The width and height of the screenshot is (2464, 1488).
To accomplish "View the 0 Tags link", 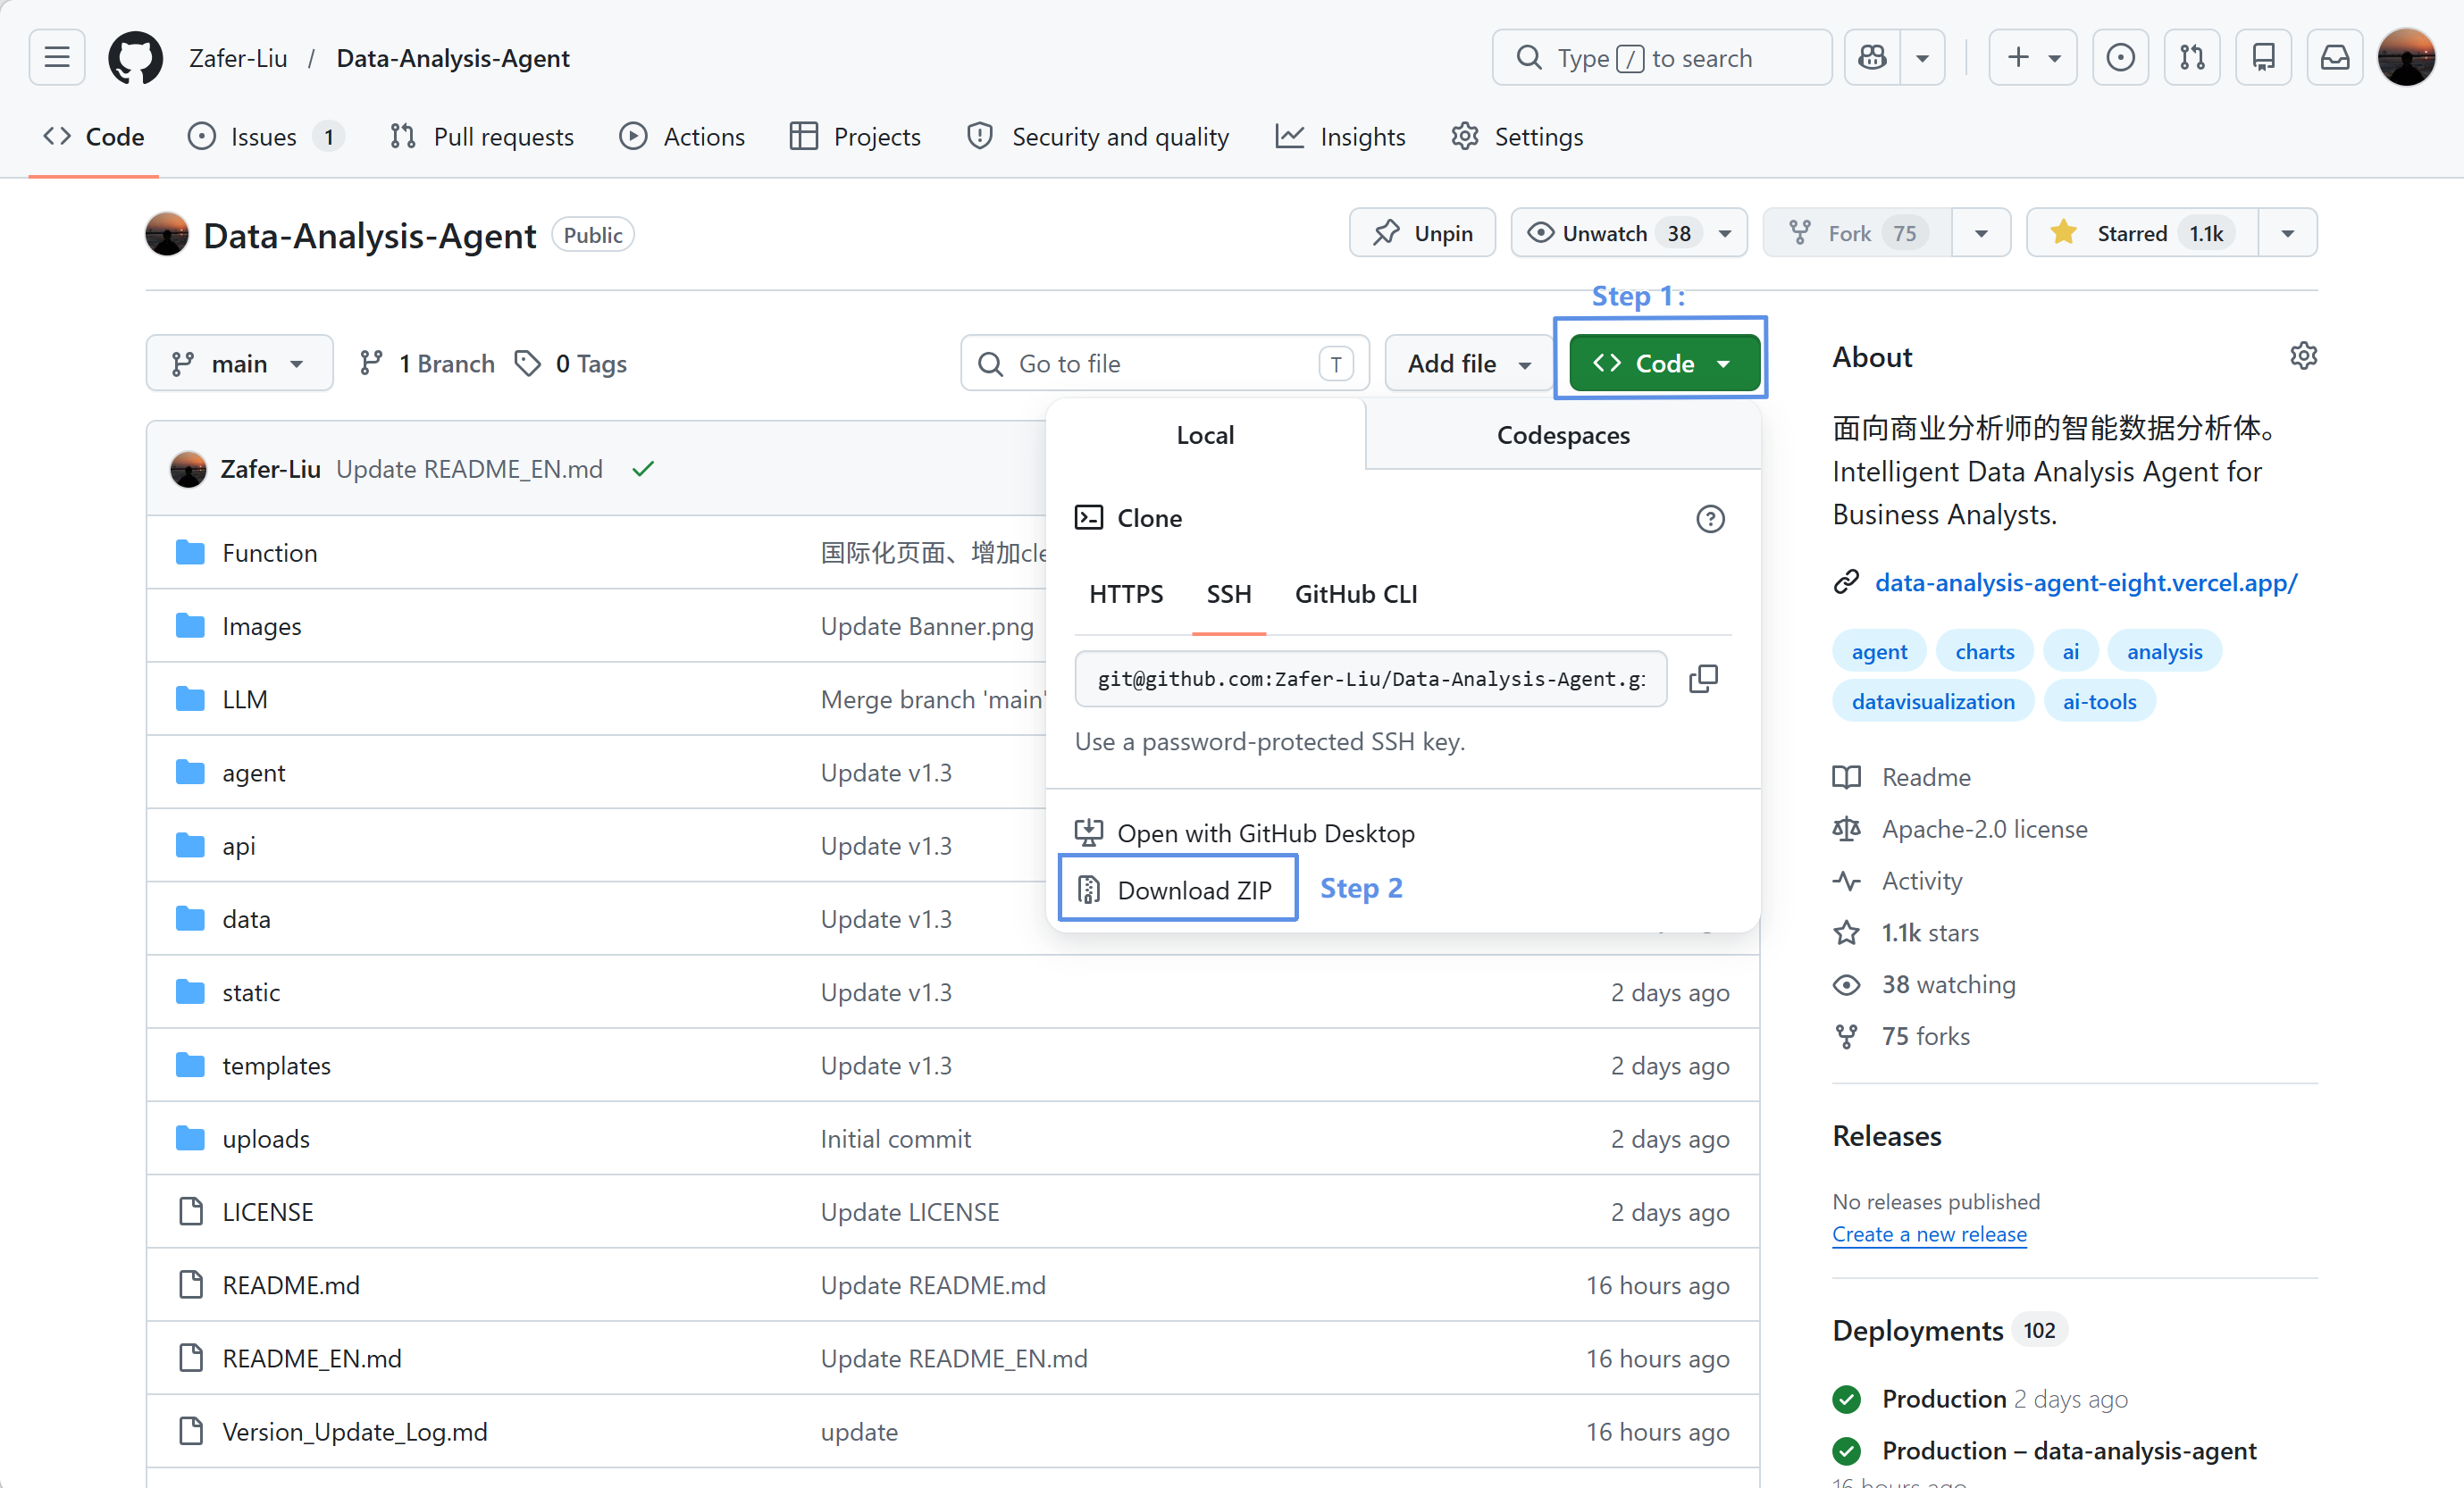I will (571, 363).
